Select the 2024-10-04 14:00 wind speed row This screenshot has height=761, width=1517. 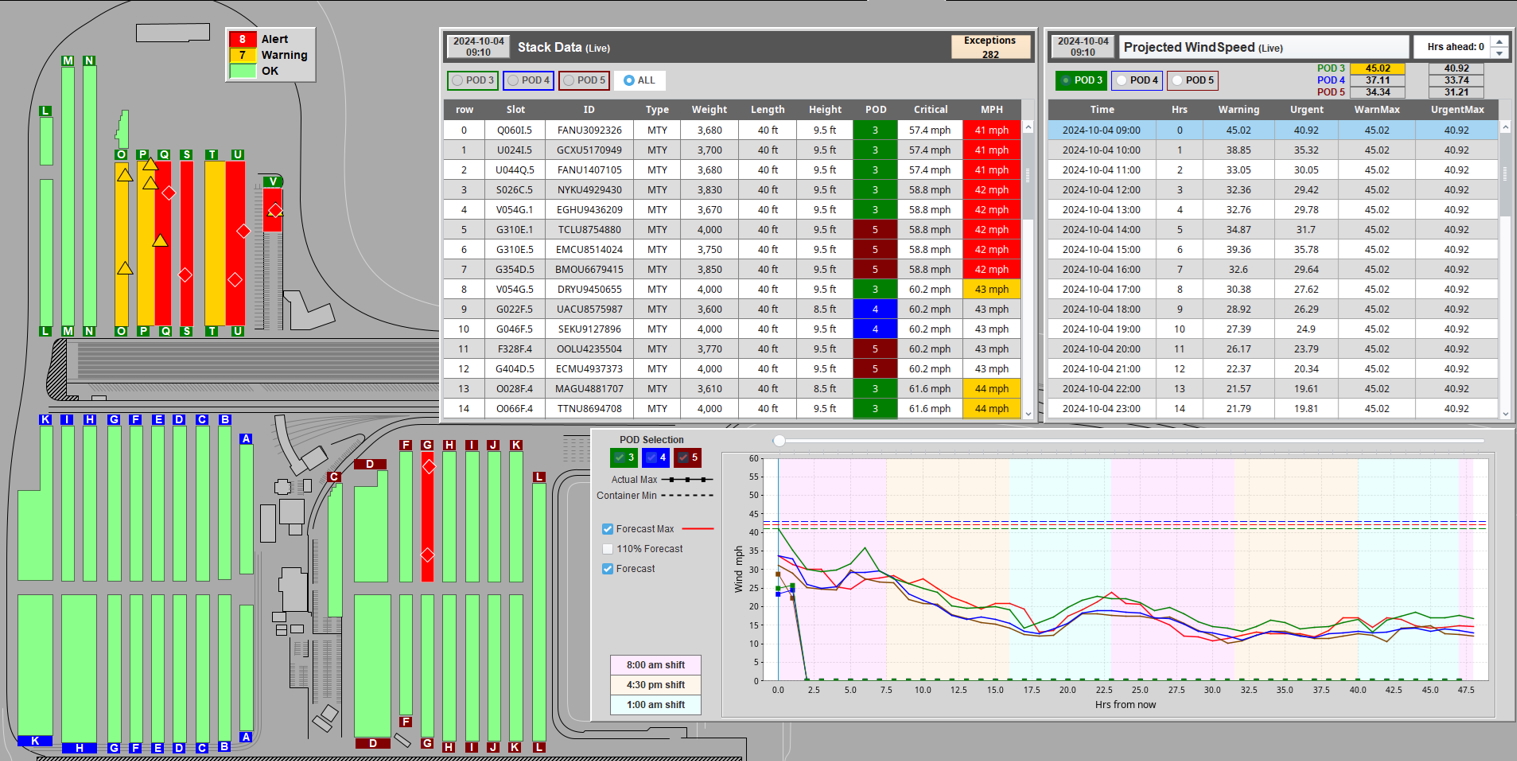(x=1101, y=230)
